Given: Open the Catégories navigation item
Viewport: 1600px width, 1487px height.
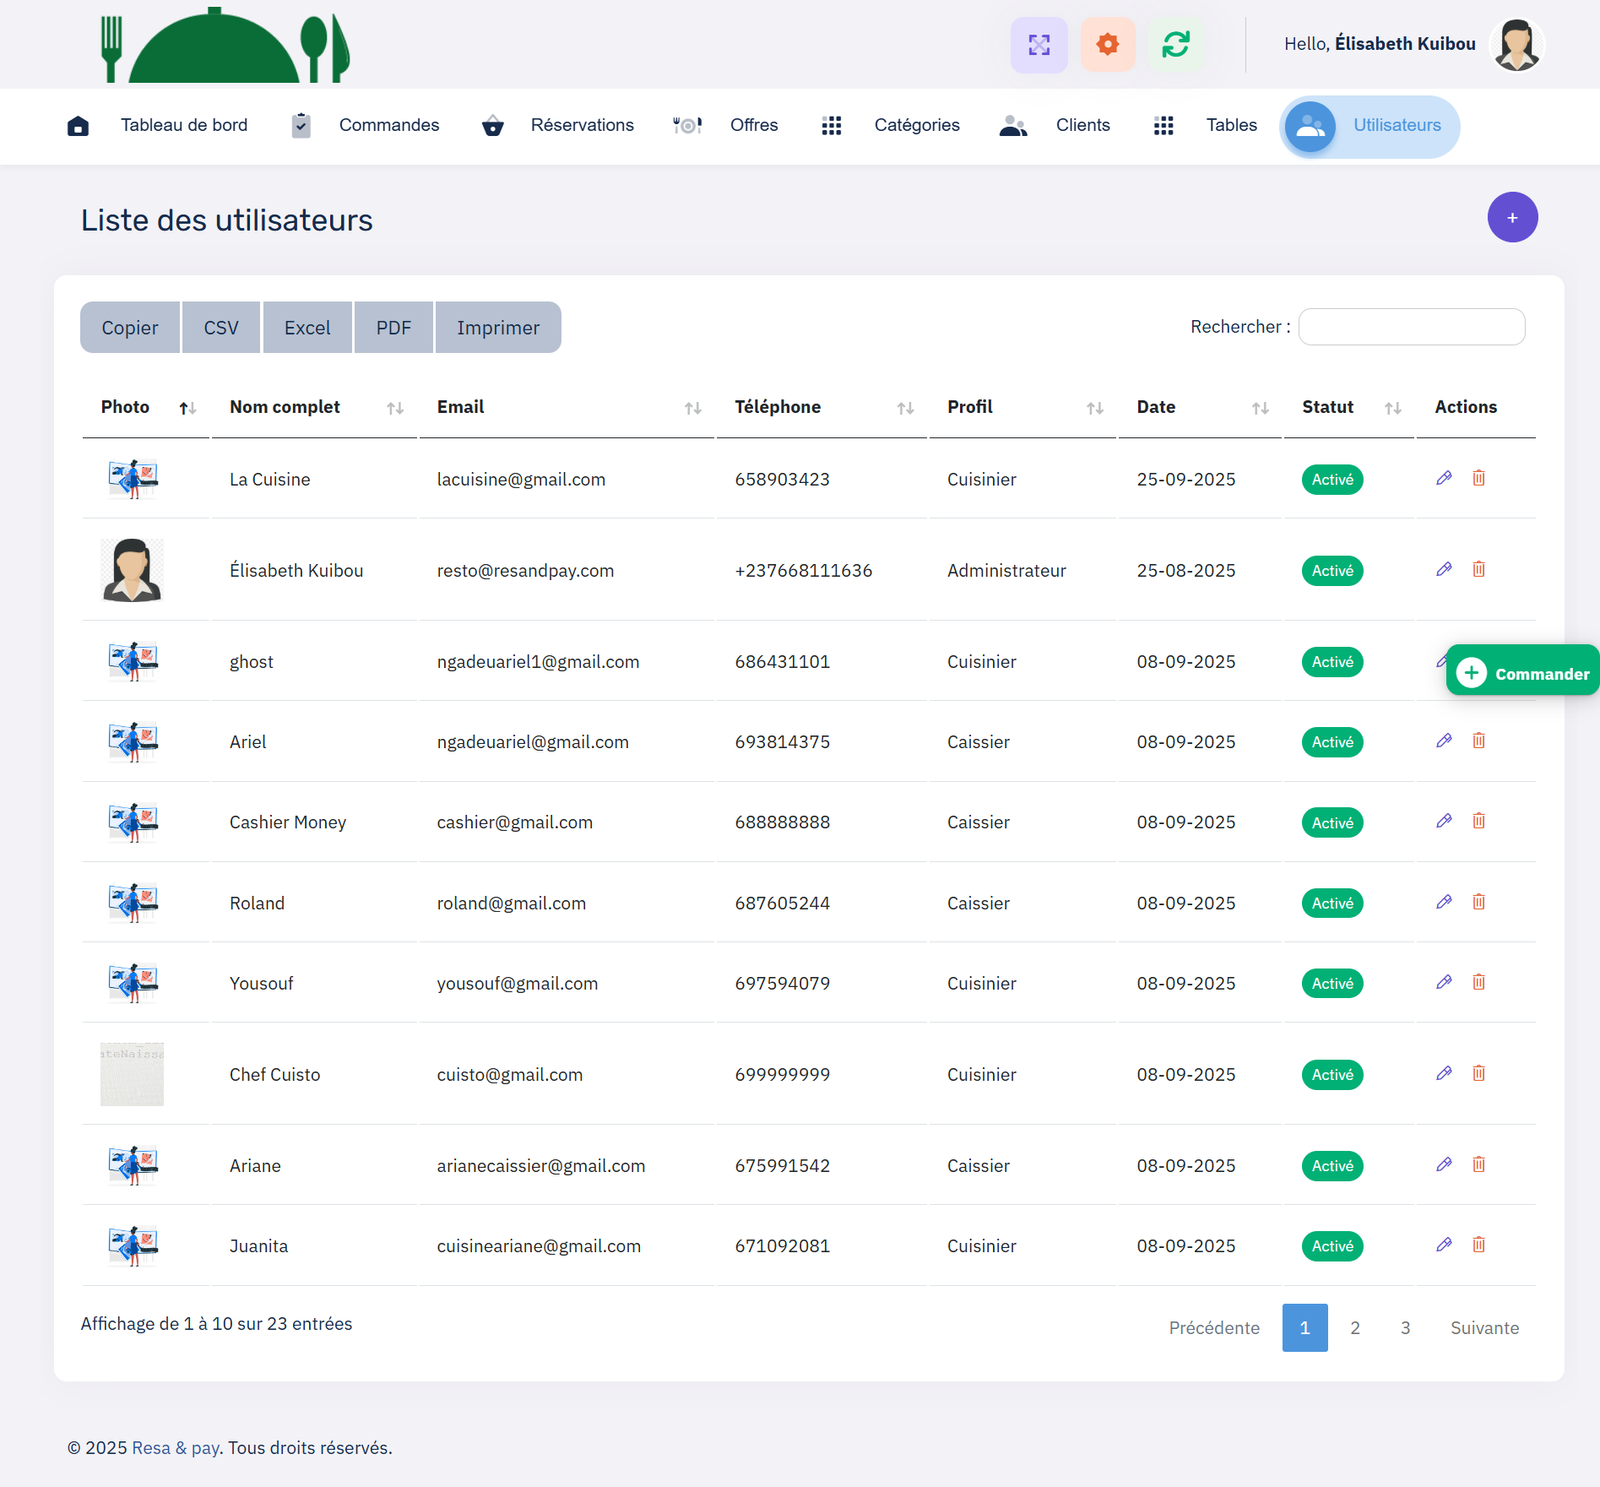Looking at the screenshot, I should pos(916,125).
